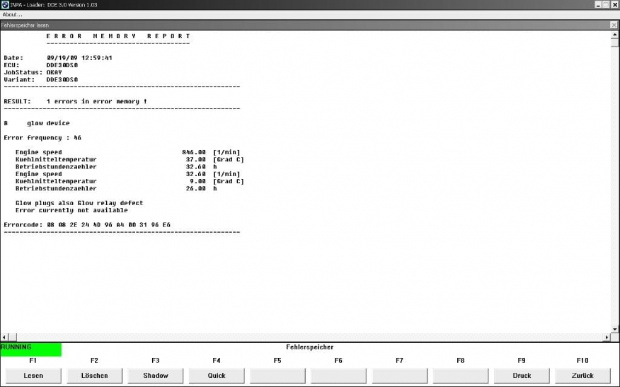
Task: Click the empty F7 function button
Action: click(399, 376)
